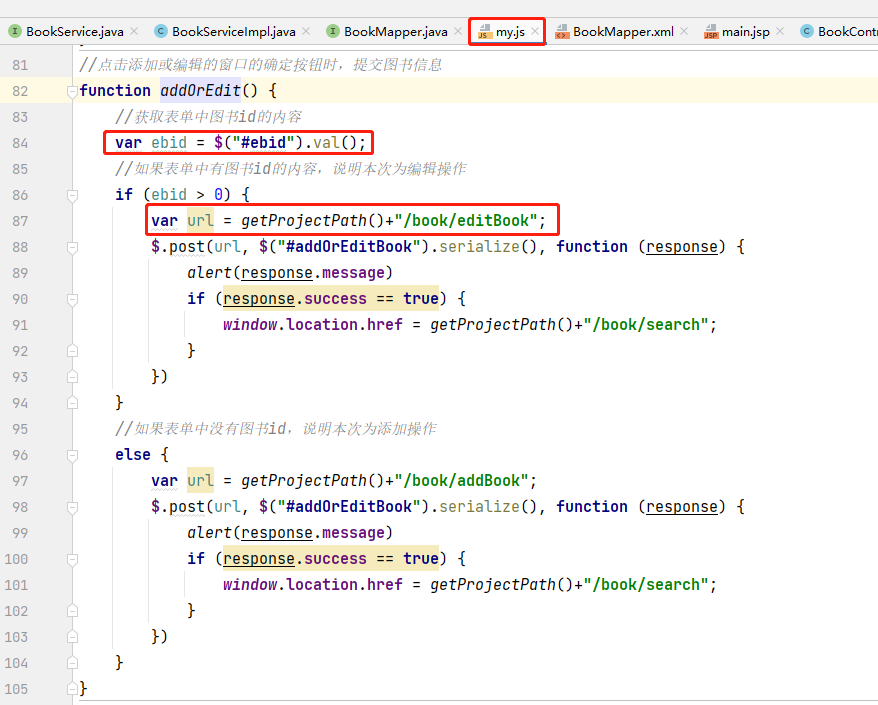878x705 pixels.
Task: Click response.success on line 100
Action: tap(295, 558)
